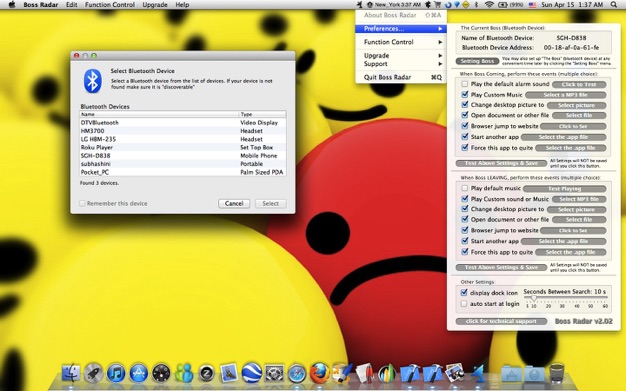
Task: Enable 'Play the default alarm sound' checkbox
Action: pyautogui.click(x=464, y=84)
